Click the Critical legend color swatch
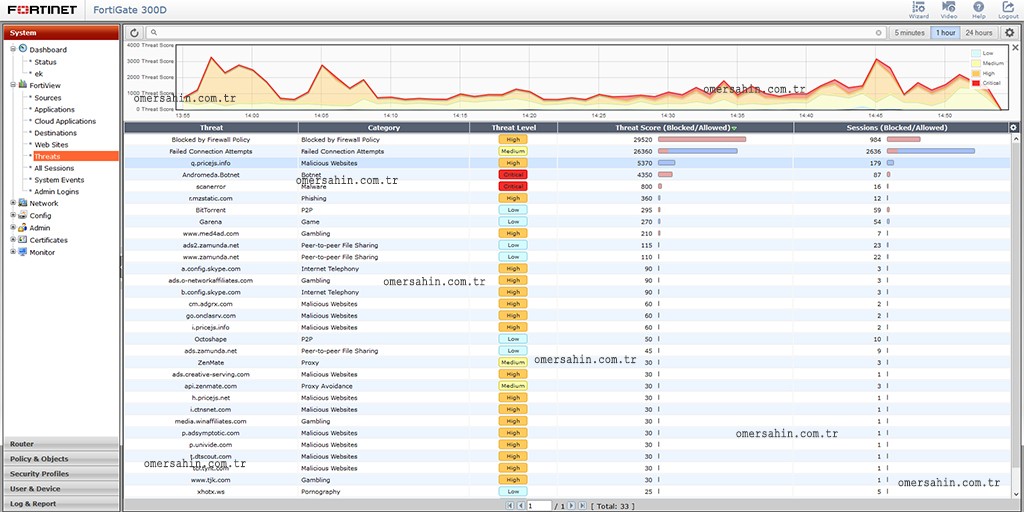 point(976,84)
